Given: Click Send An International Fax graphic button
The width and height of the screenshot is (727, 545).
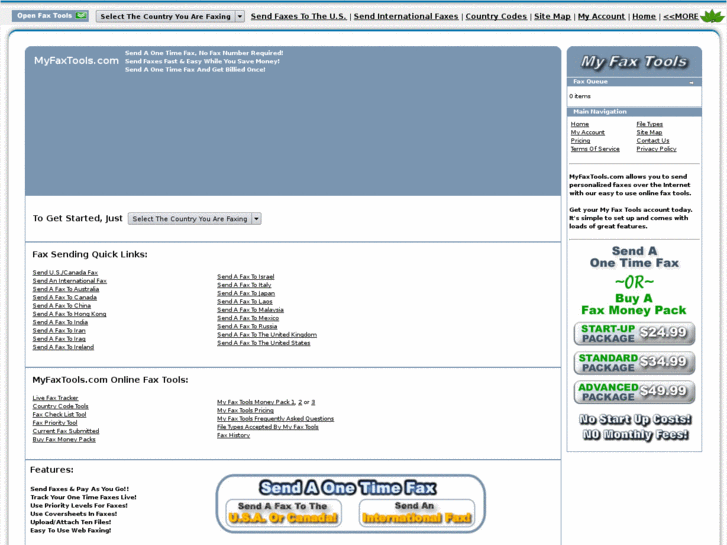Looking at the screenshot, I should pos(416,513).
